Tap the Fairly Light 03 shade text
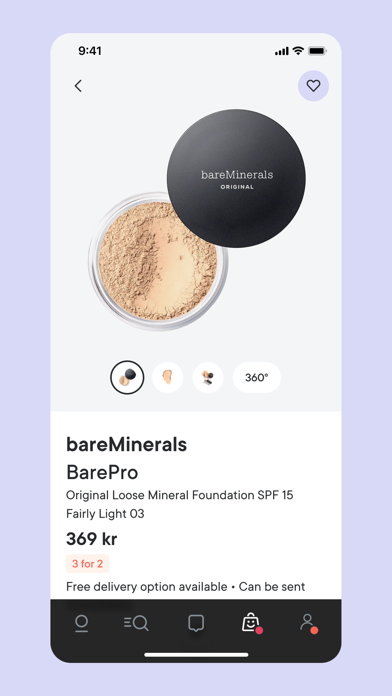392x696 pixels. point(105,514)
